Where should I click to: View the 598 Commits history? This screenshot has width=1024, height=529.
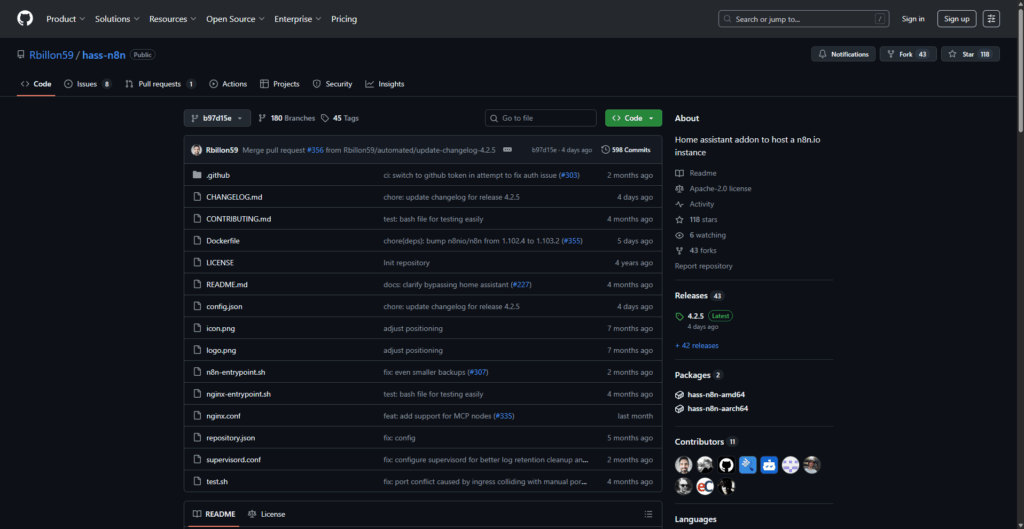click(x=626, y=150)
